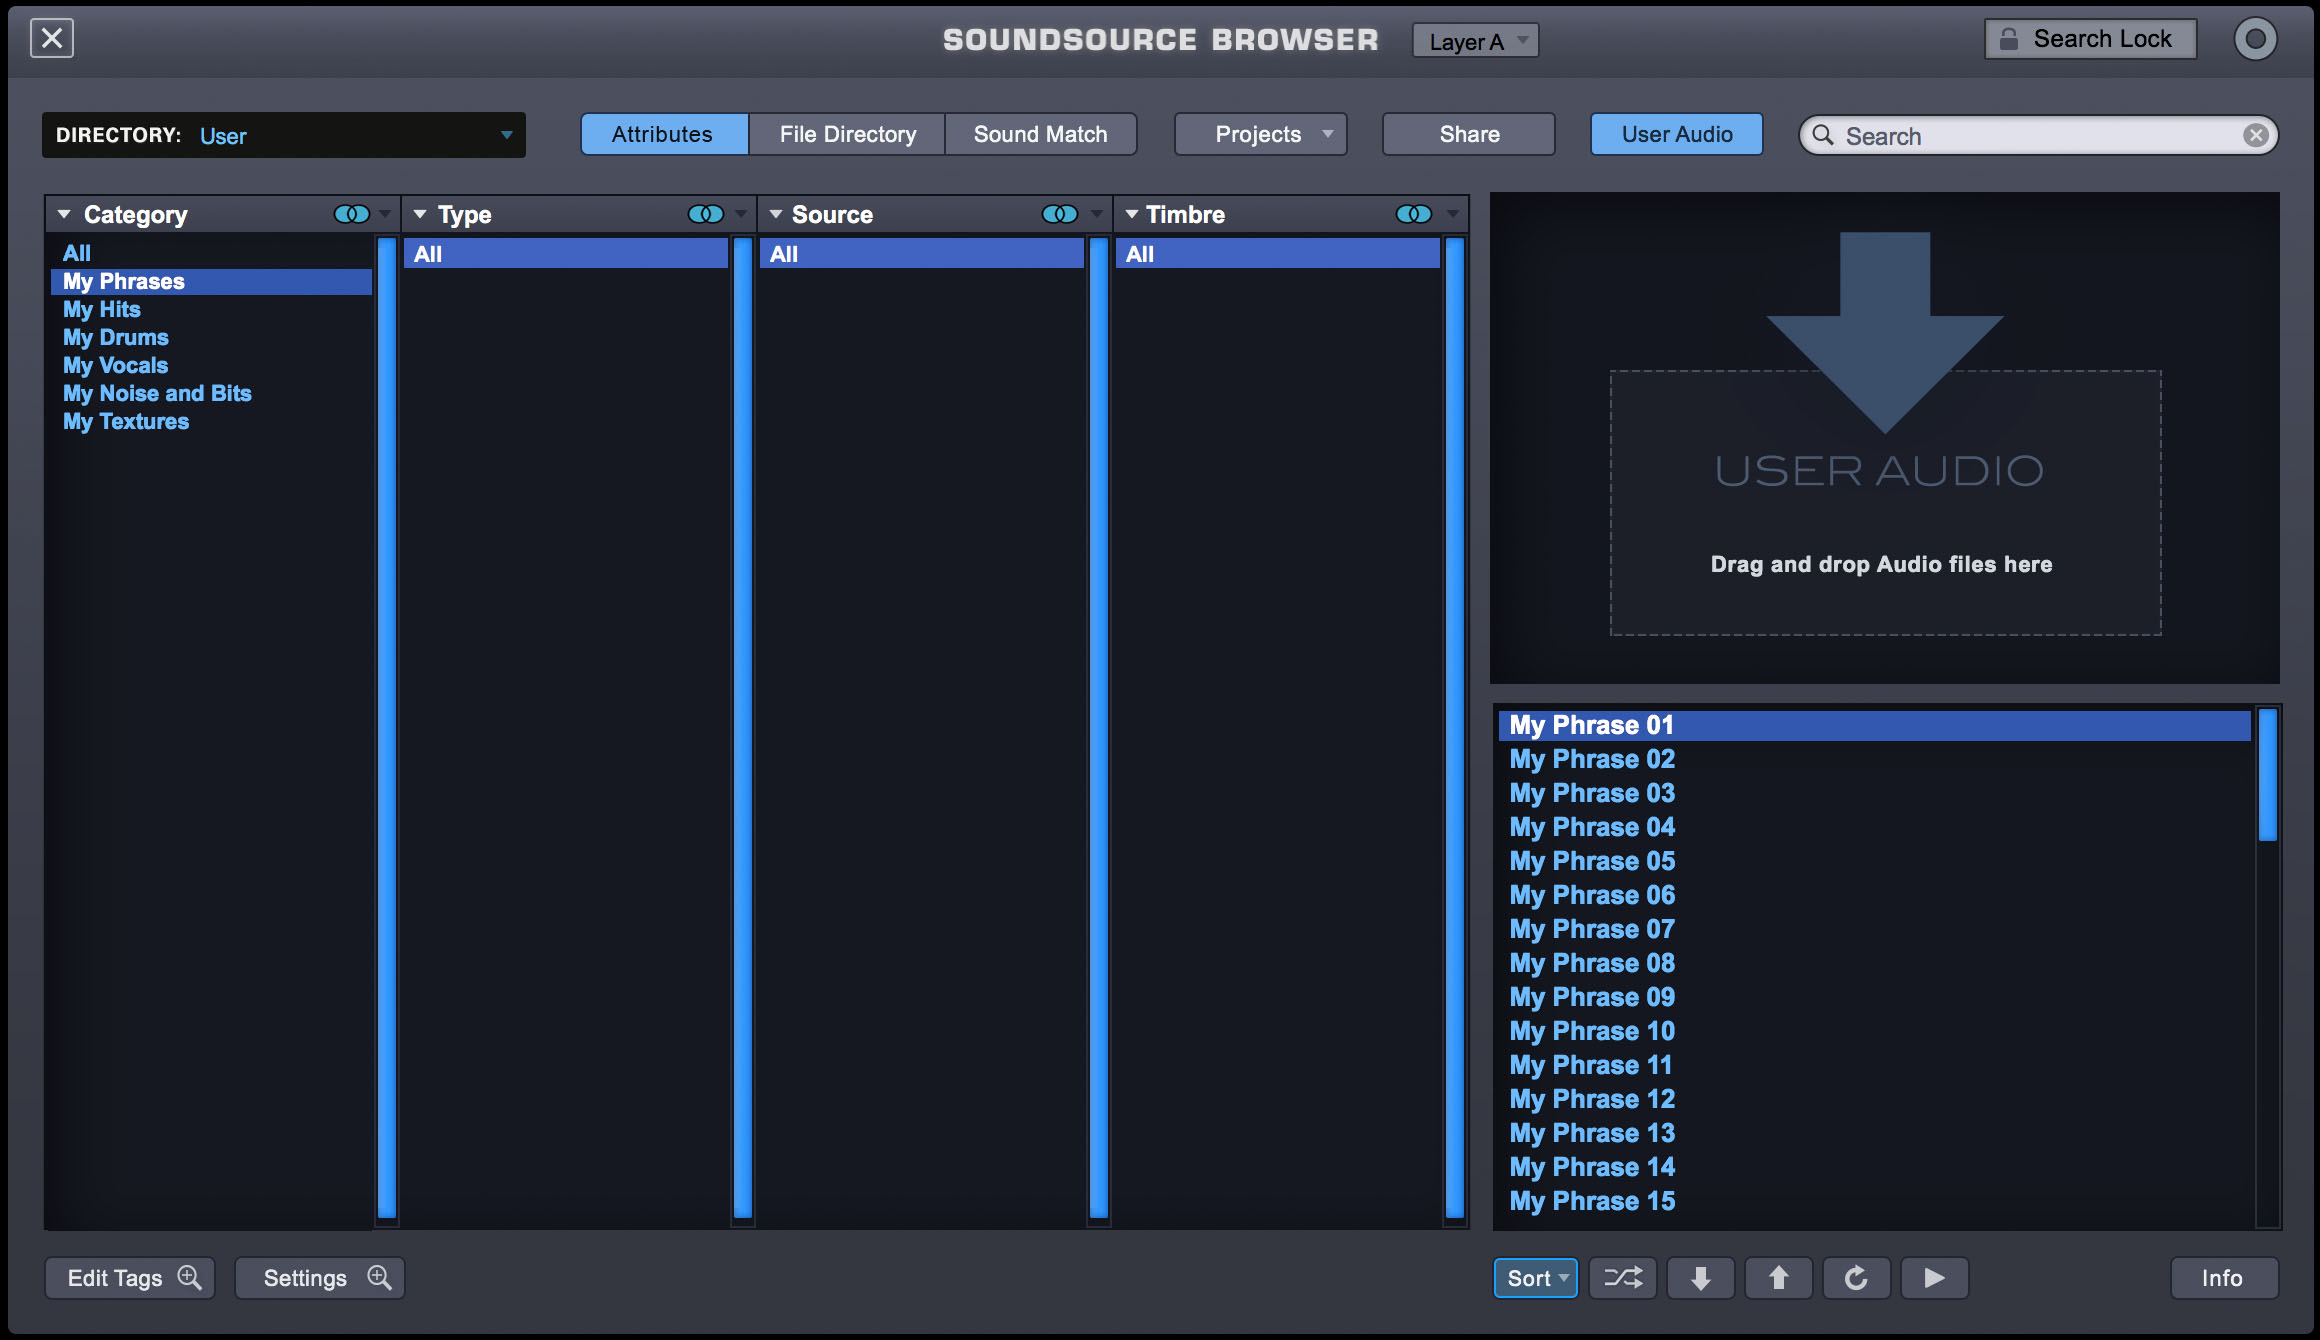The height and width of the screenshot is (1340, 2320).
Task: Click the round button in top-right corner
Action: point(2255,39)
